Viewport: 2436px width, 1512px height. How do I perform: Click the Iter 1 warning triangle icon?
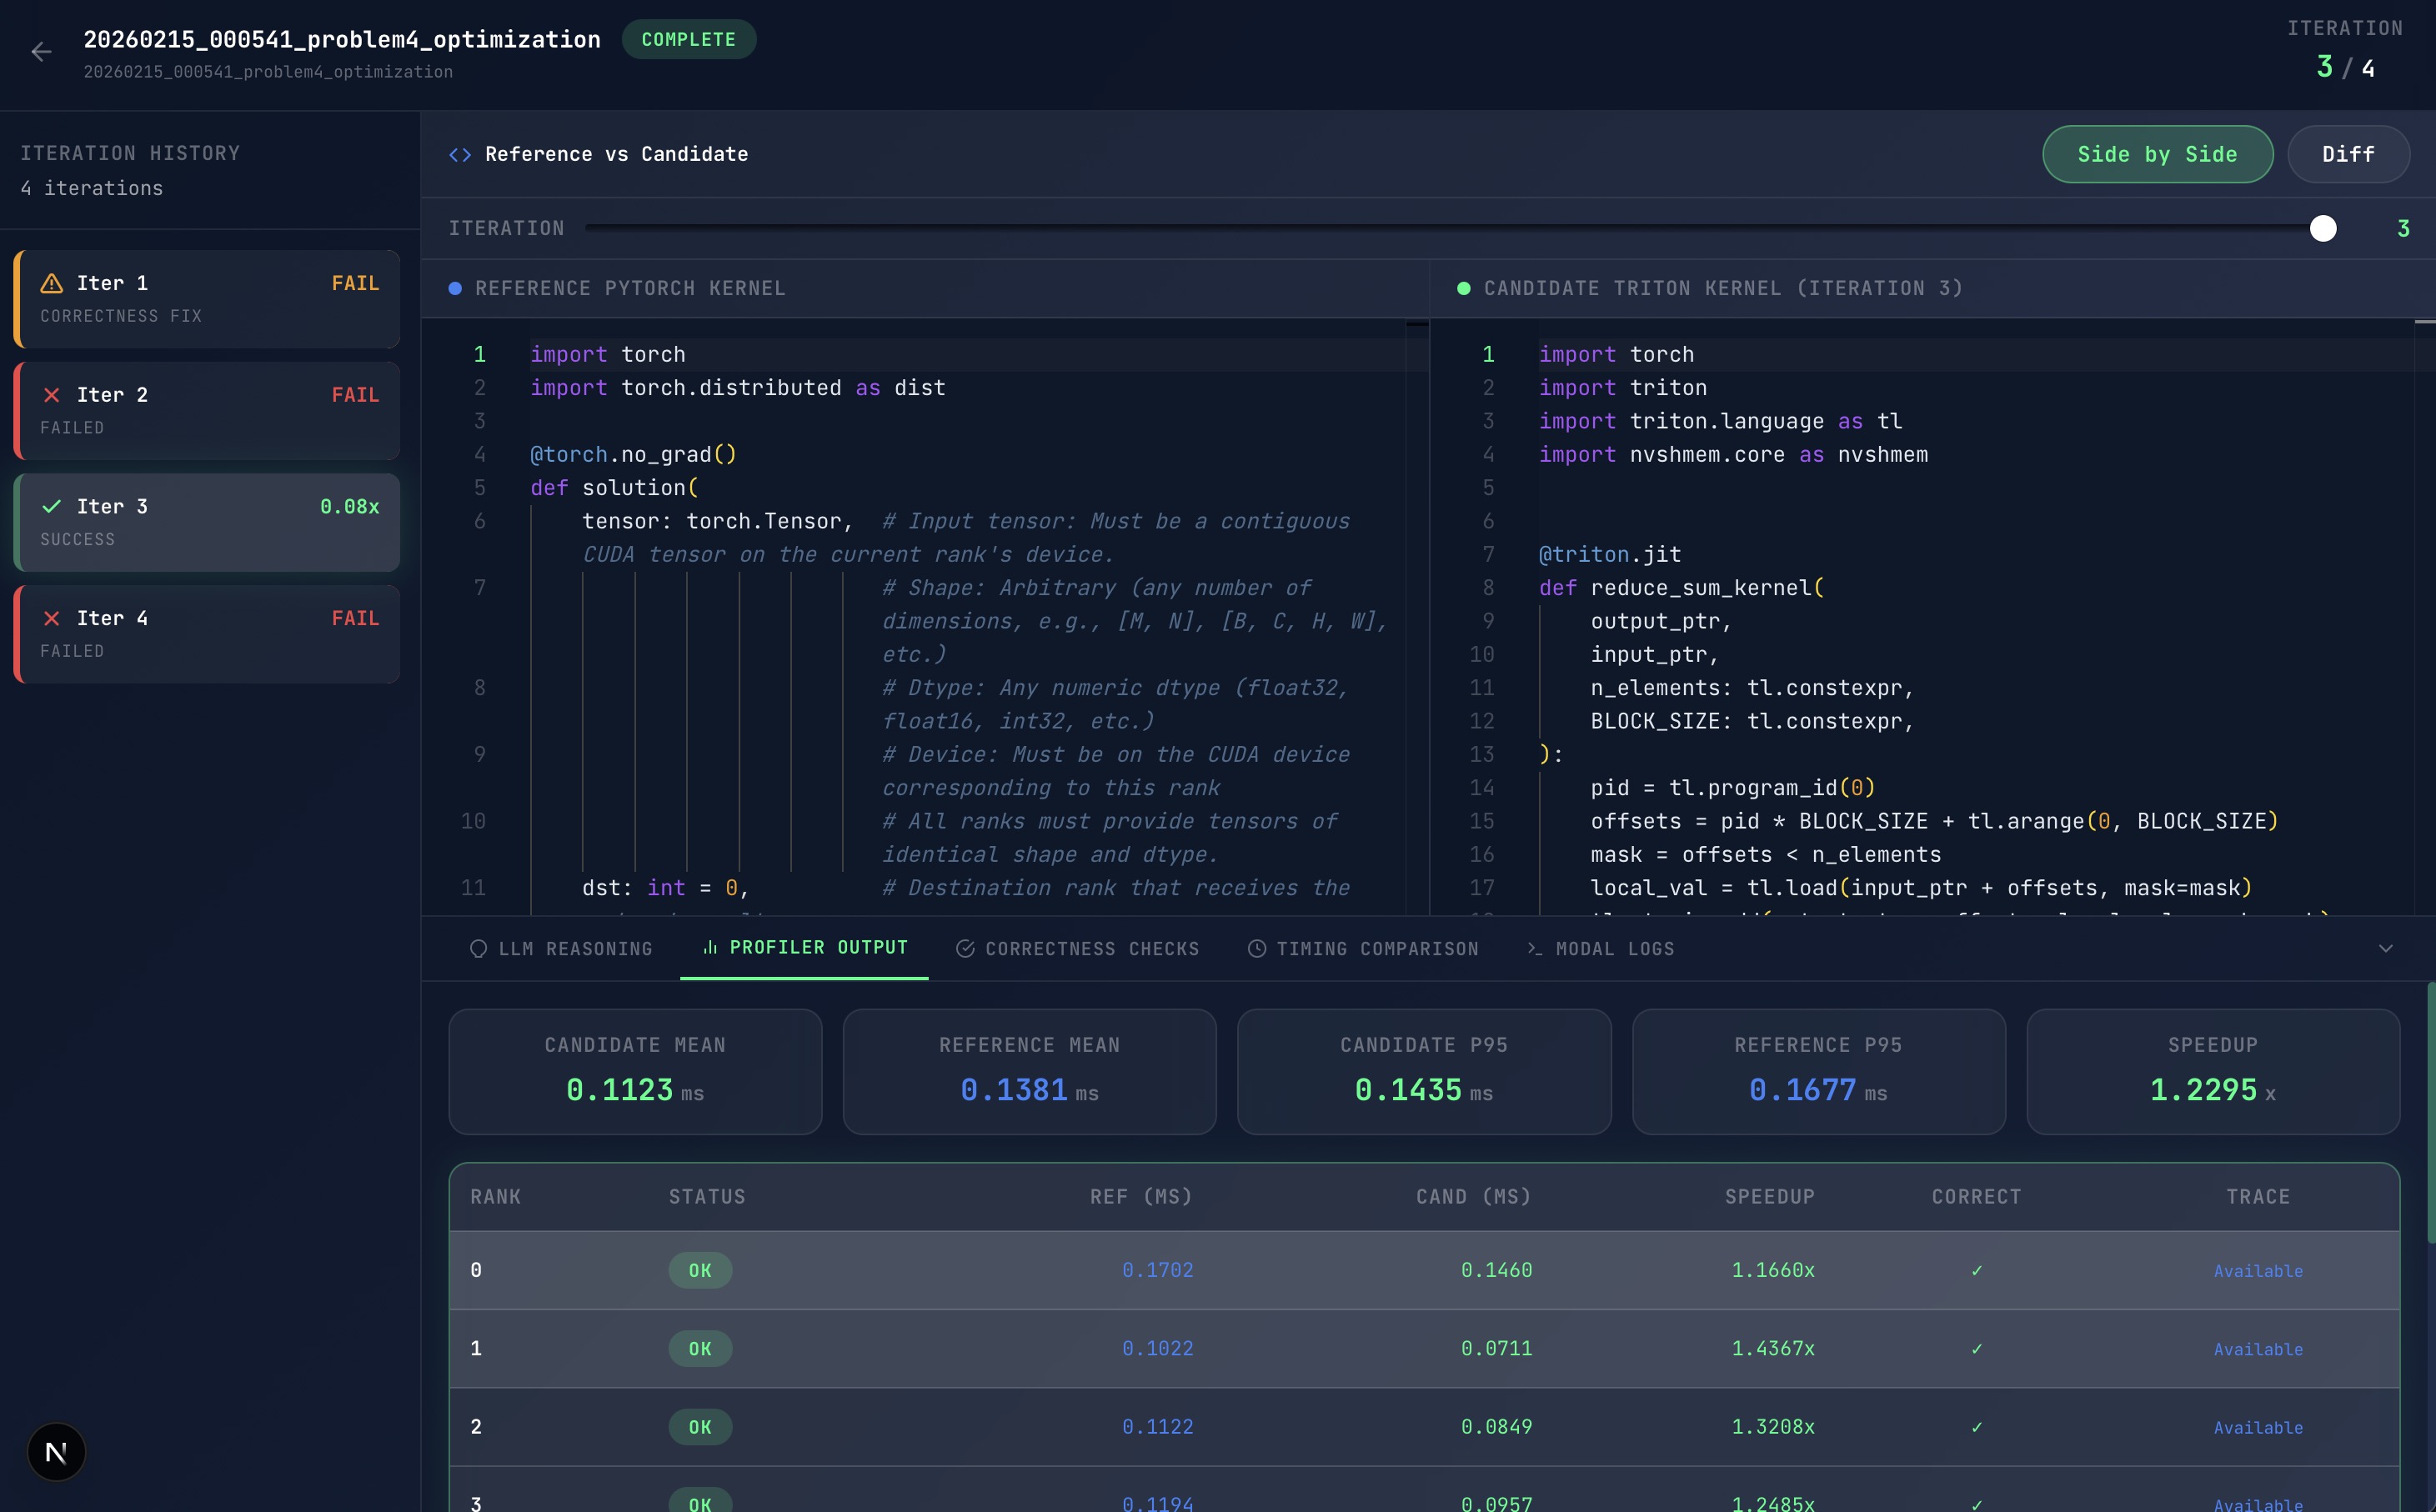click(x=51, y=283)
